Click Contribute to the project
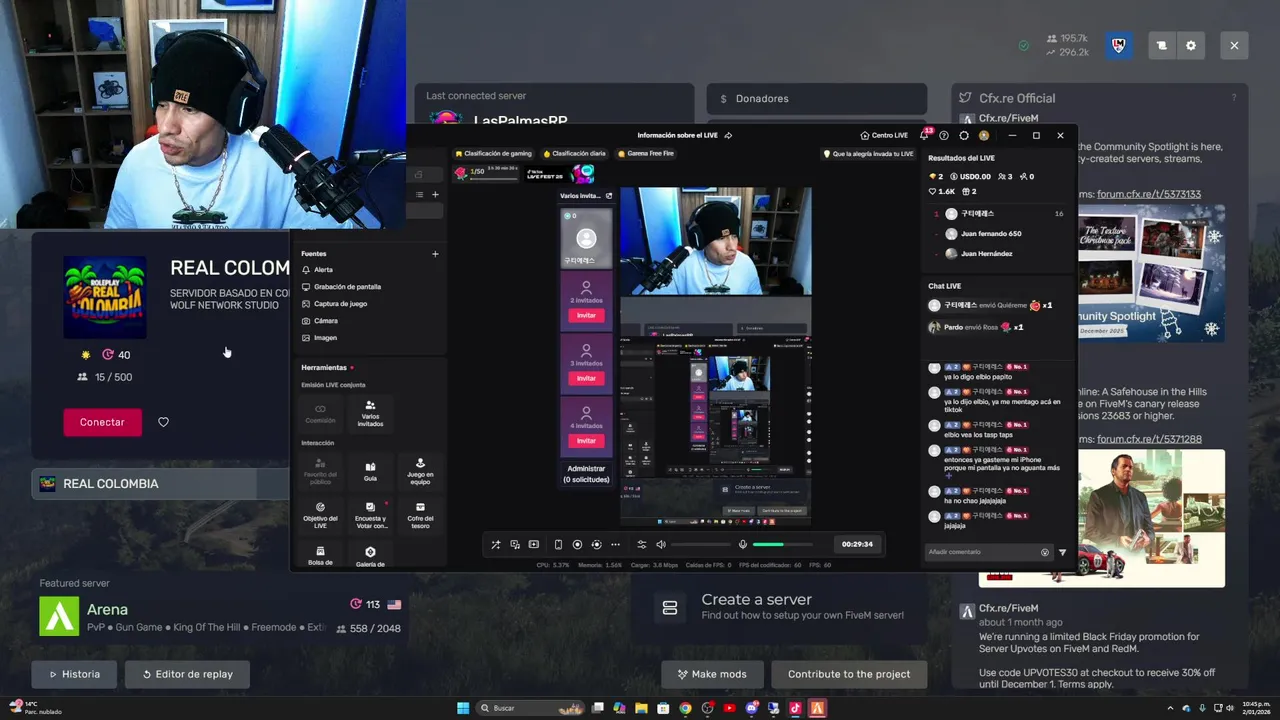The width and height of the screenshot is (1280, 720). pos(849,674)
